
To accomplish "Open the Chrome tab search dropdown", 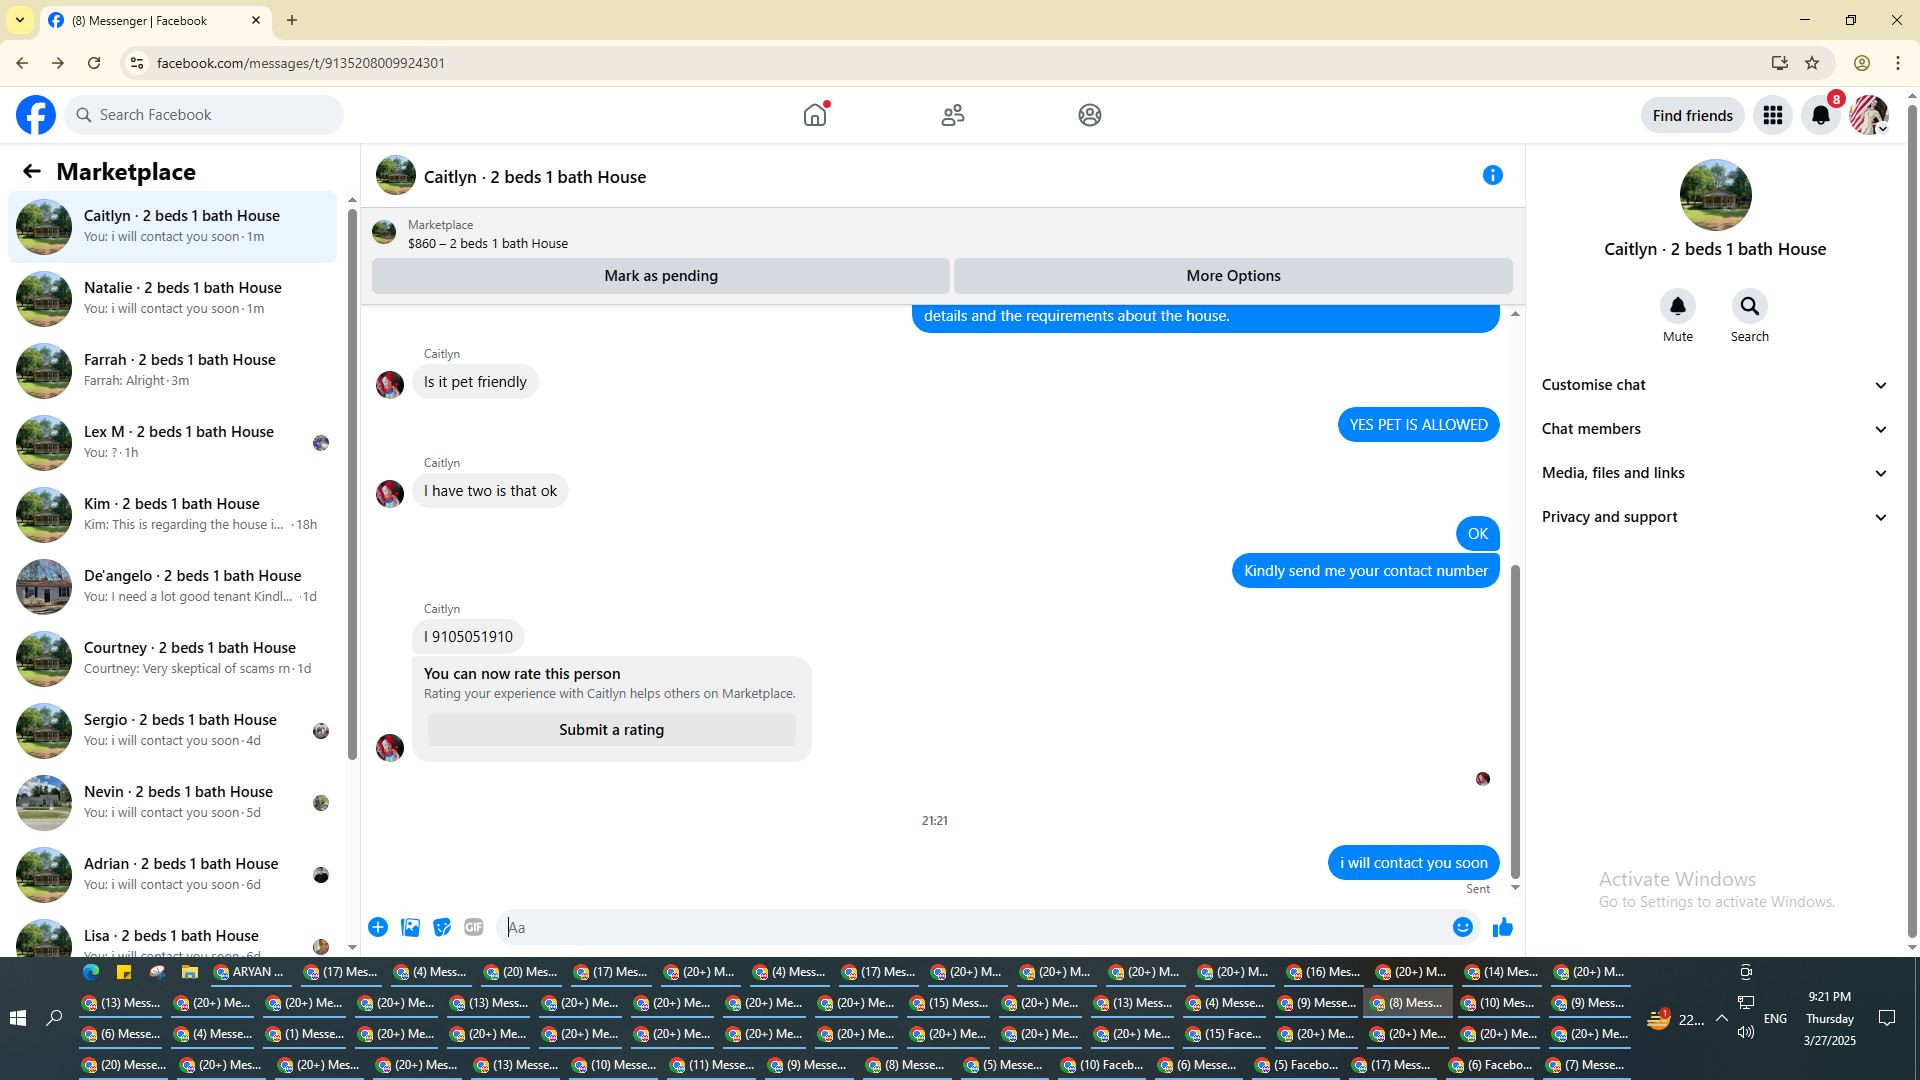I will tap(19, 20).
